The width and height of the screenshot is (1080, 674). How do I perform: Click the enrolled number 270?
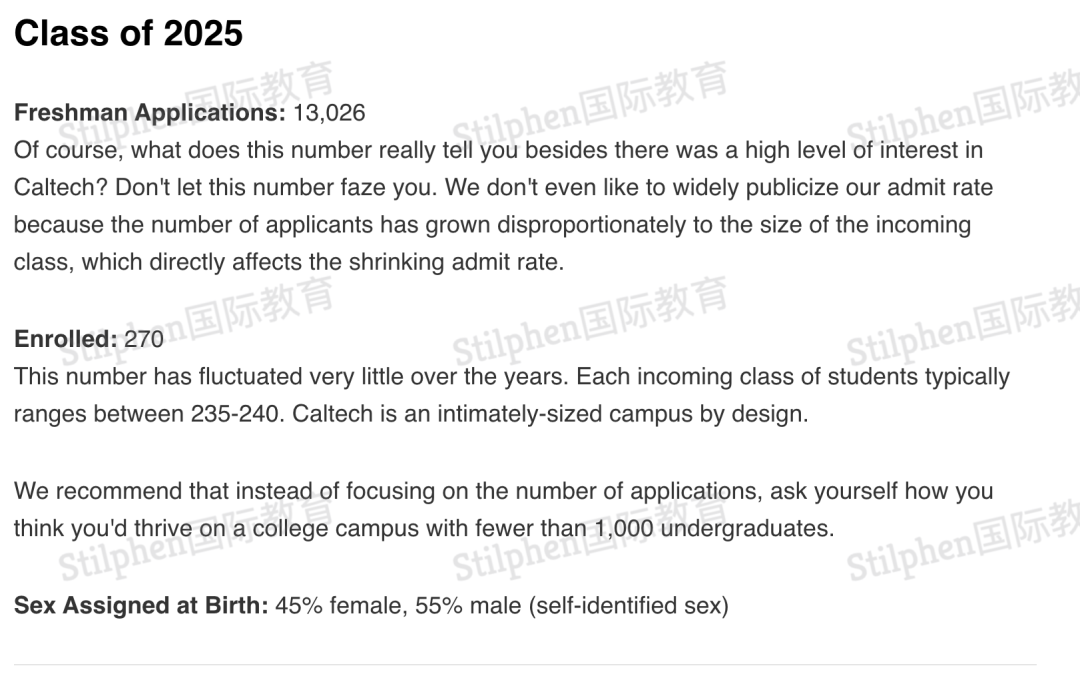pyautogui.click(x=144, y=339)
